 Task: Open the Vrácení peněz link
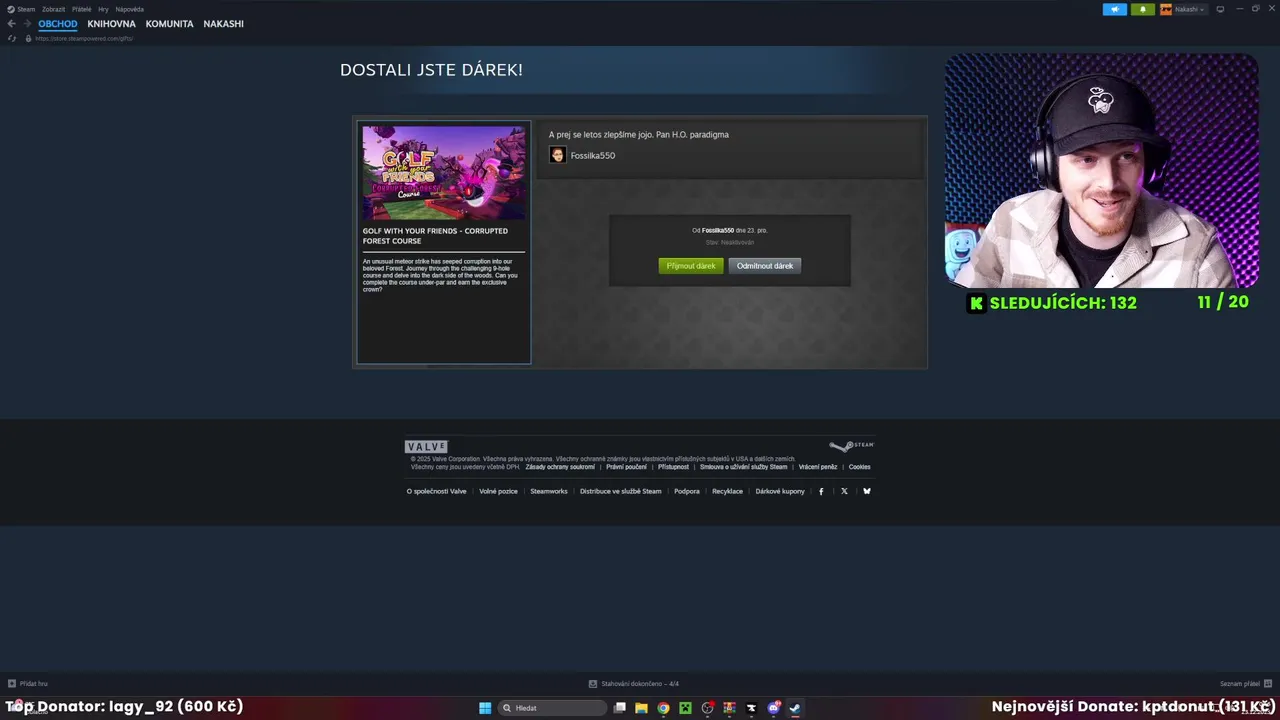click(x=818, y=467)
